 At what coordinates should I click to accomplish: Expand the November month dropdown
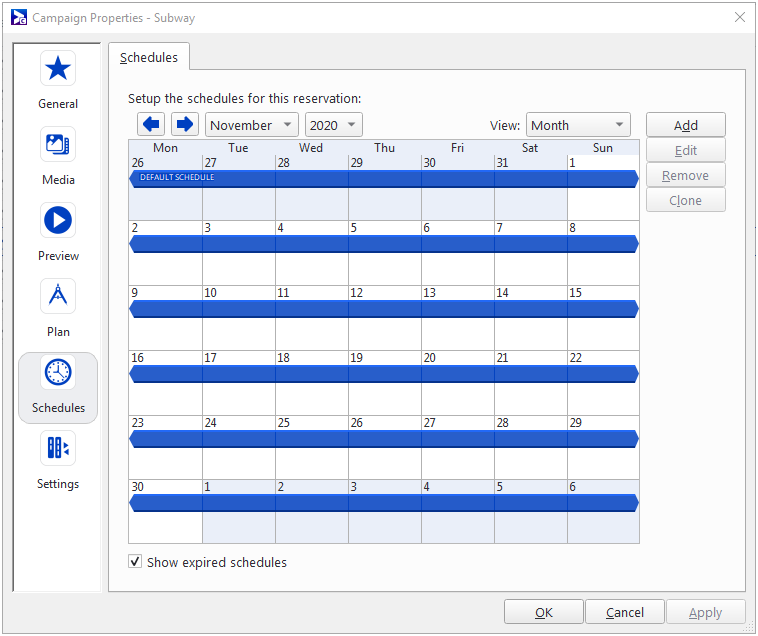point(251,125)
